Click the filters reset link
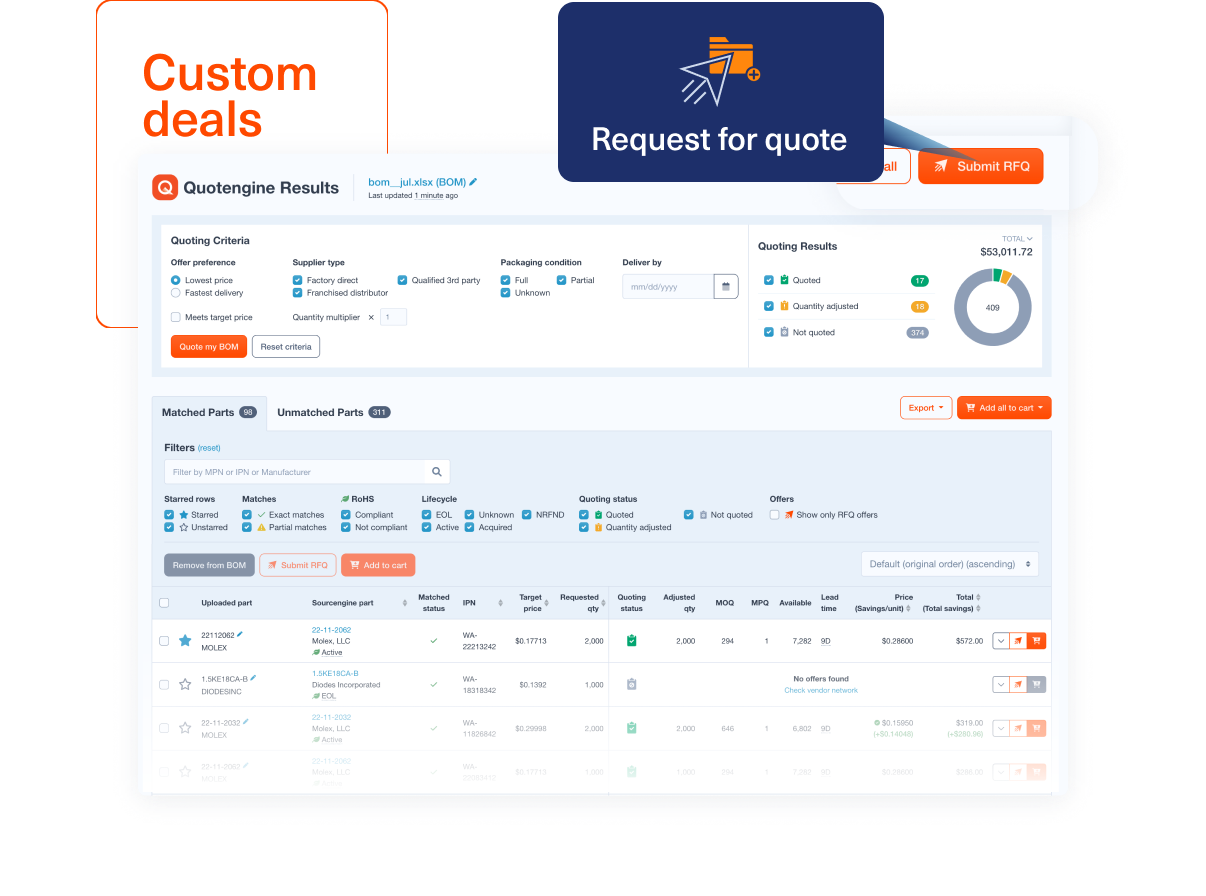1206x896 pixels. point(209,448)
